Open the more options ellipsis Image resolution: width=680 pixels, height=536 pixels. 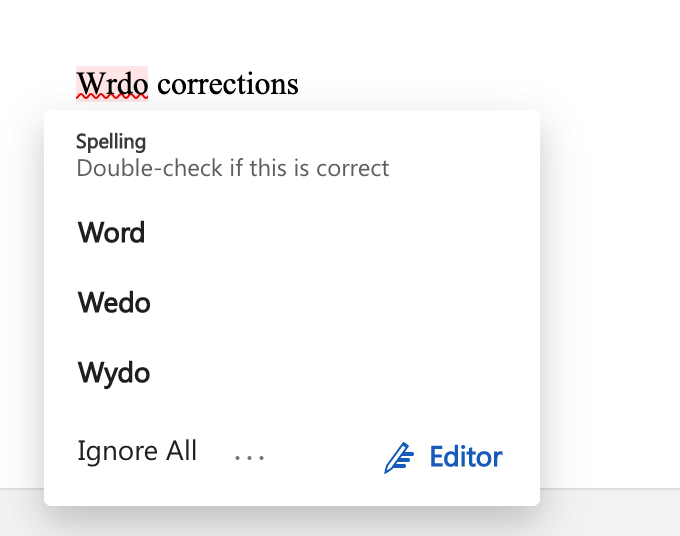point(249,457)
